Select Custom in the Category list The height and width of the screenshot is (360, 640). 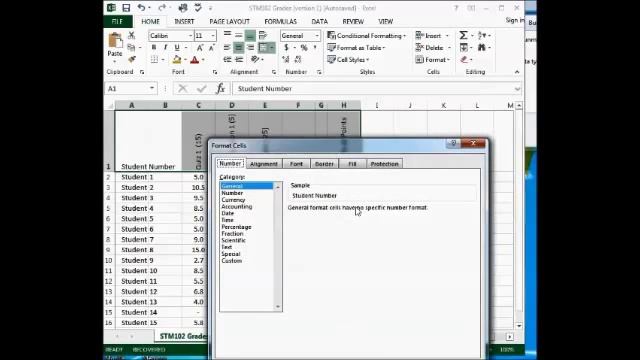point(231,260)
